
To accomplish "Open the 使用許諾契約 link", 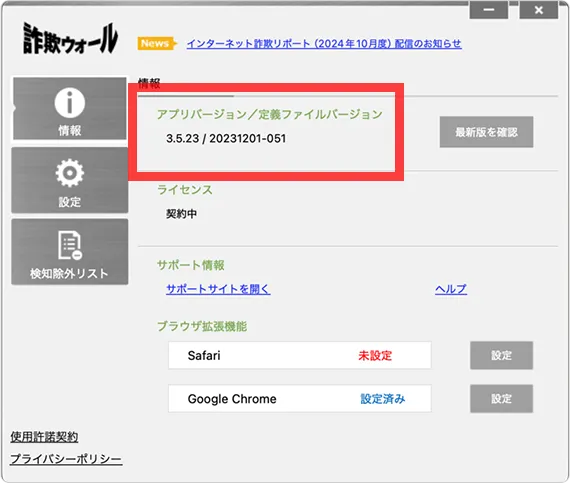I will tap(44, 436).
